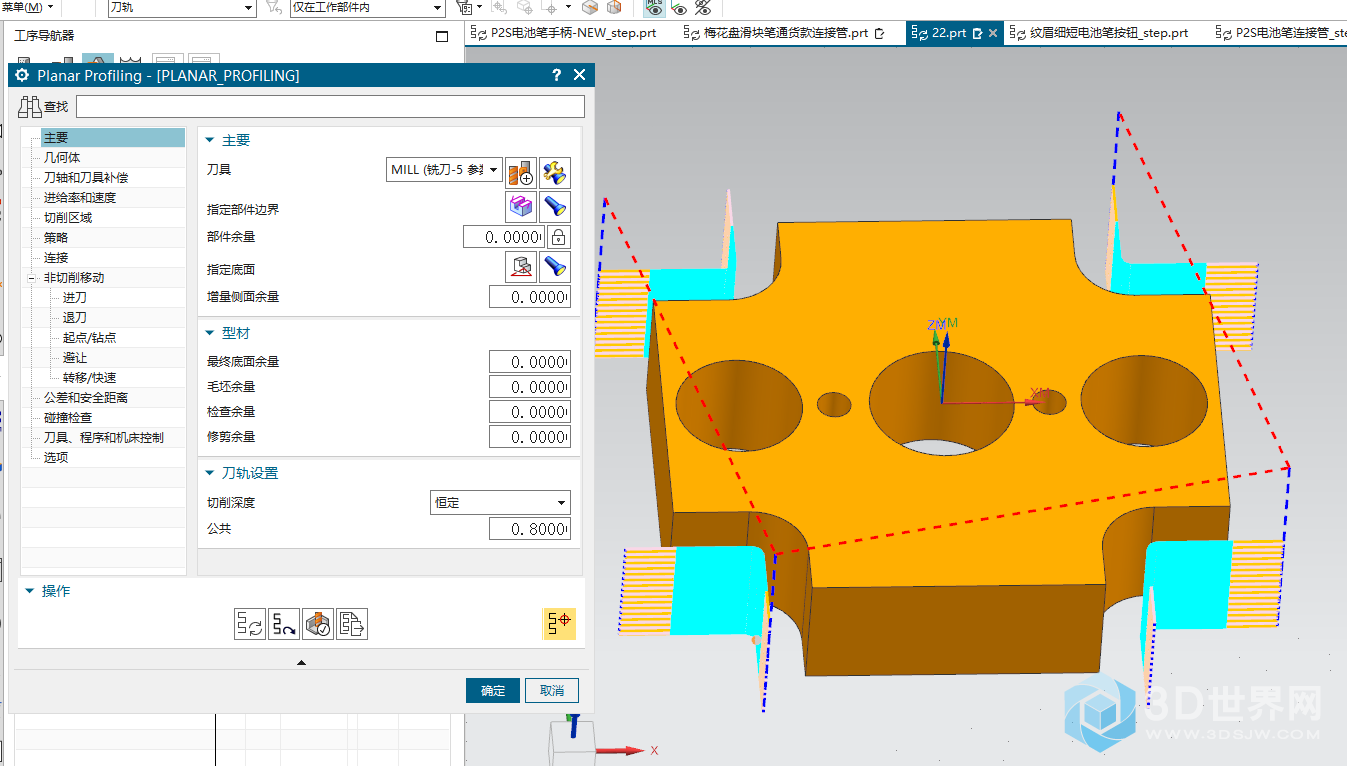Screen dimensions: 1347x766
Task: Collapse the 刀轨设置 section
Action: click(x=210, y=473)
